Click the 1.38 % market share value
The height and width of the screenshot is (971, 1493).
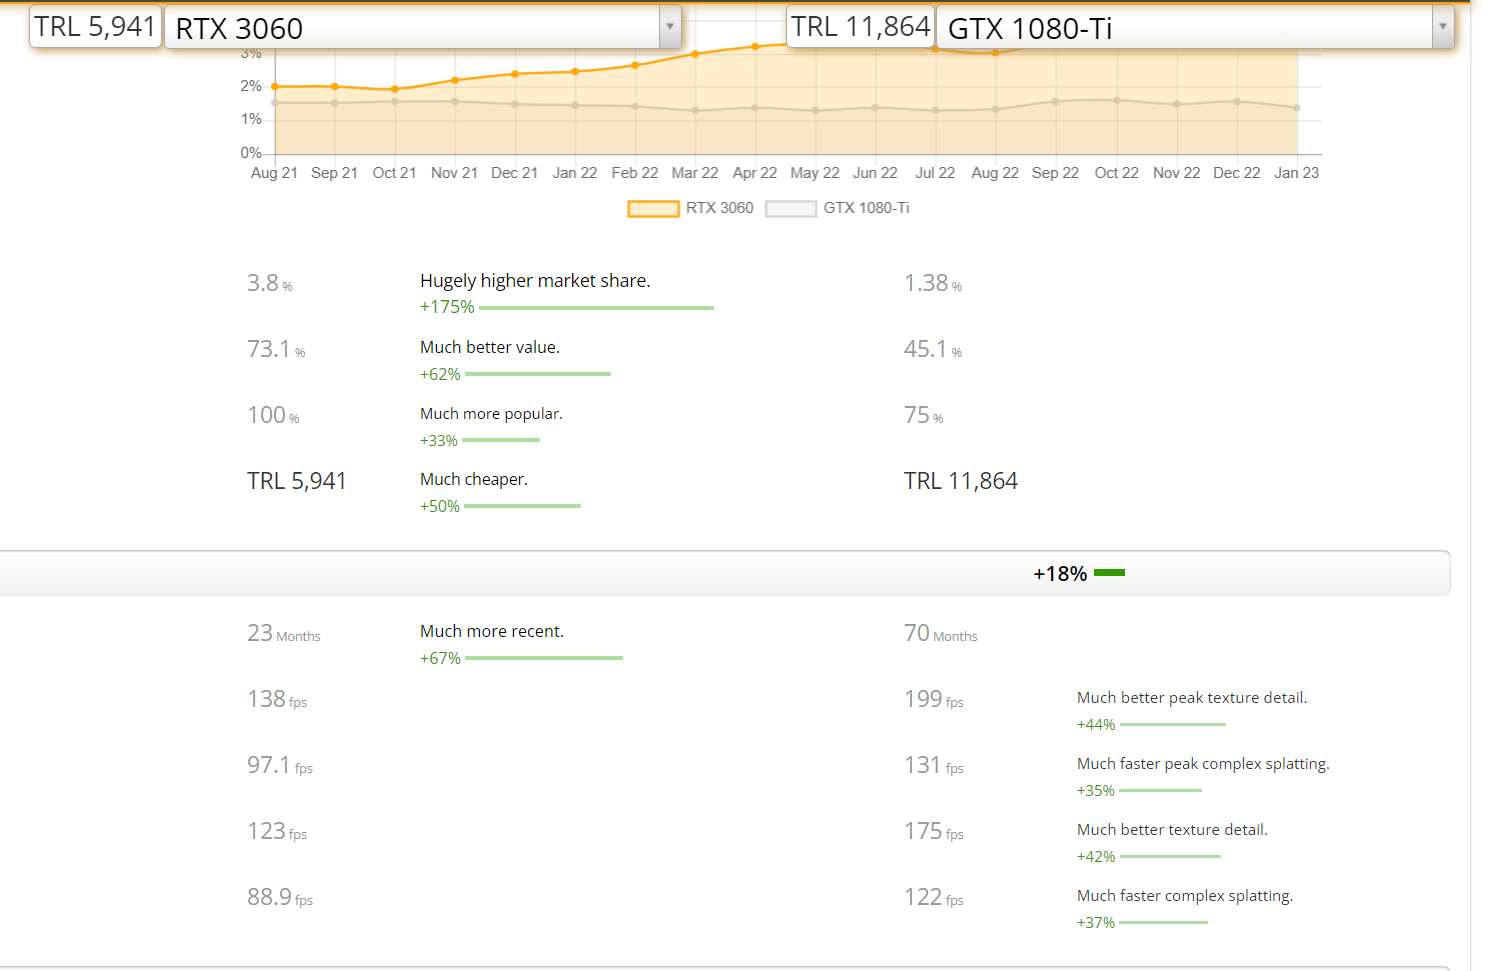click(933, 284)
